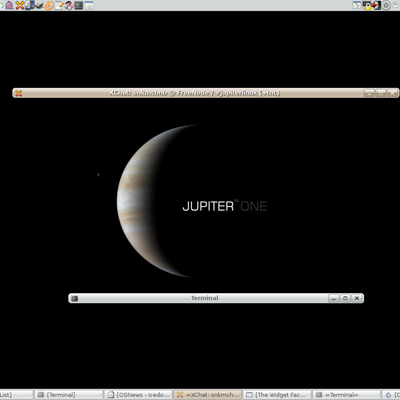Log out using the red arrow icon

pyautogui.click(x=376, y=5)
